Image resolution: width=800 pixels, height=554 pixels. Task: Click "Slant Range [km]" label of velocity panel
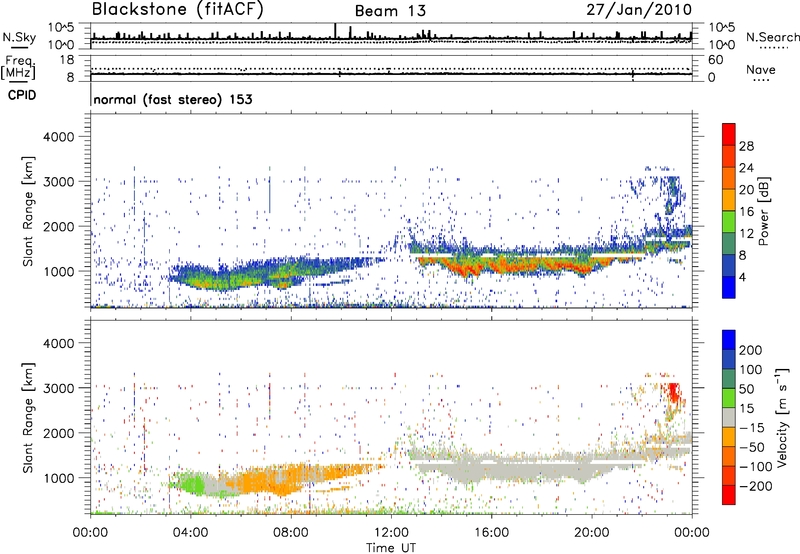pos(28,417)
